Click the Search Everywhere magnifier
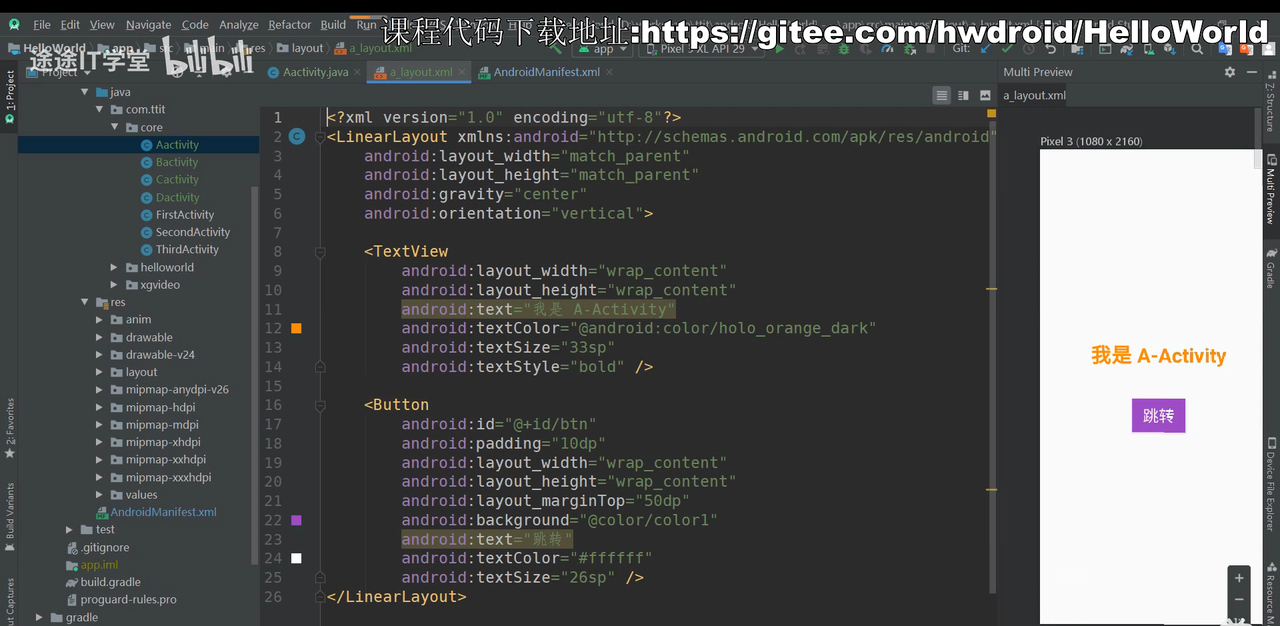1280x626 pixels. click(1197, 48)
